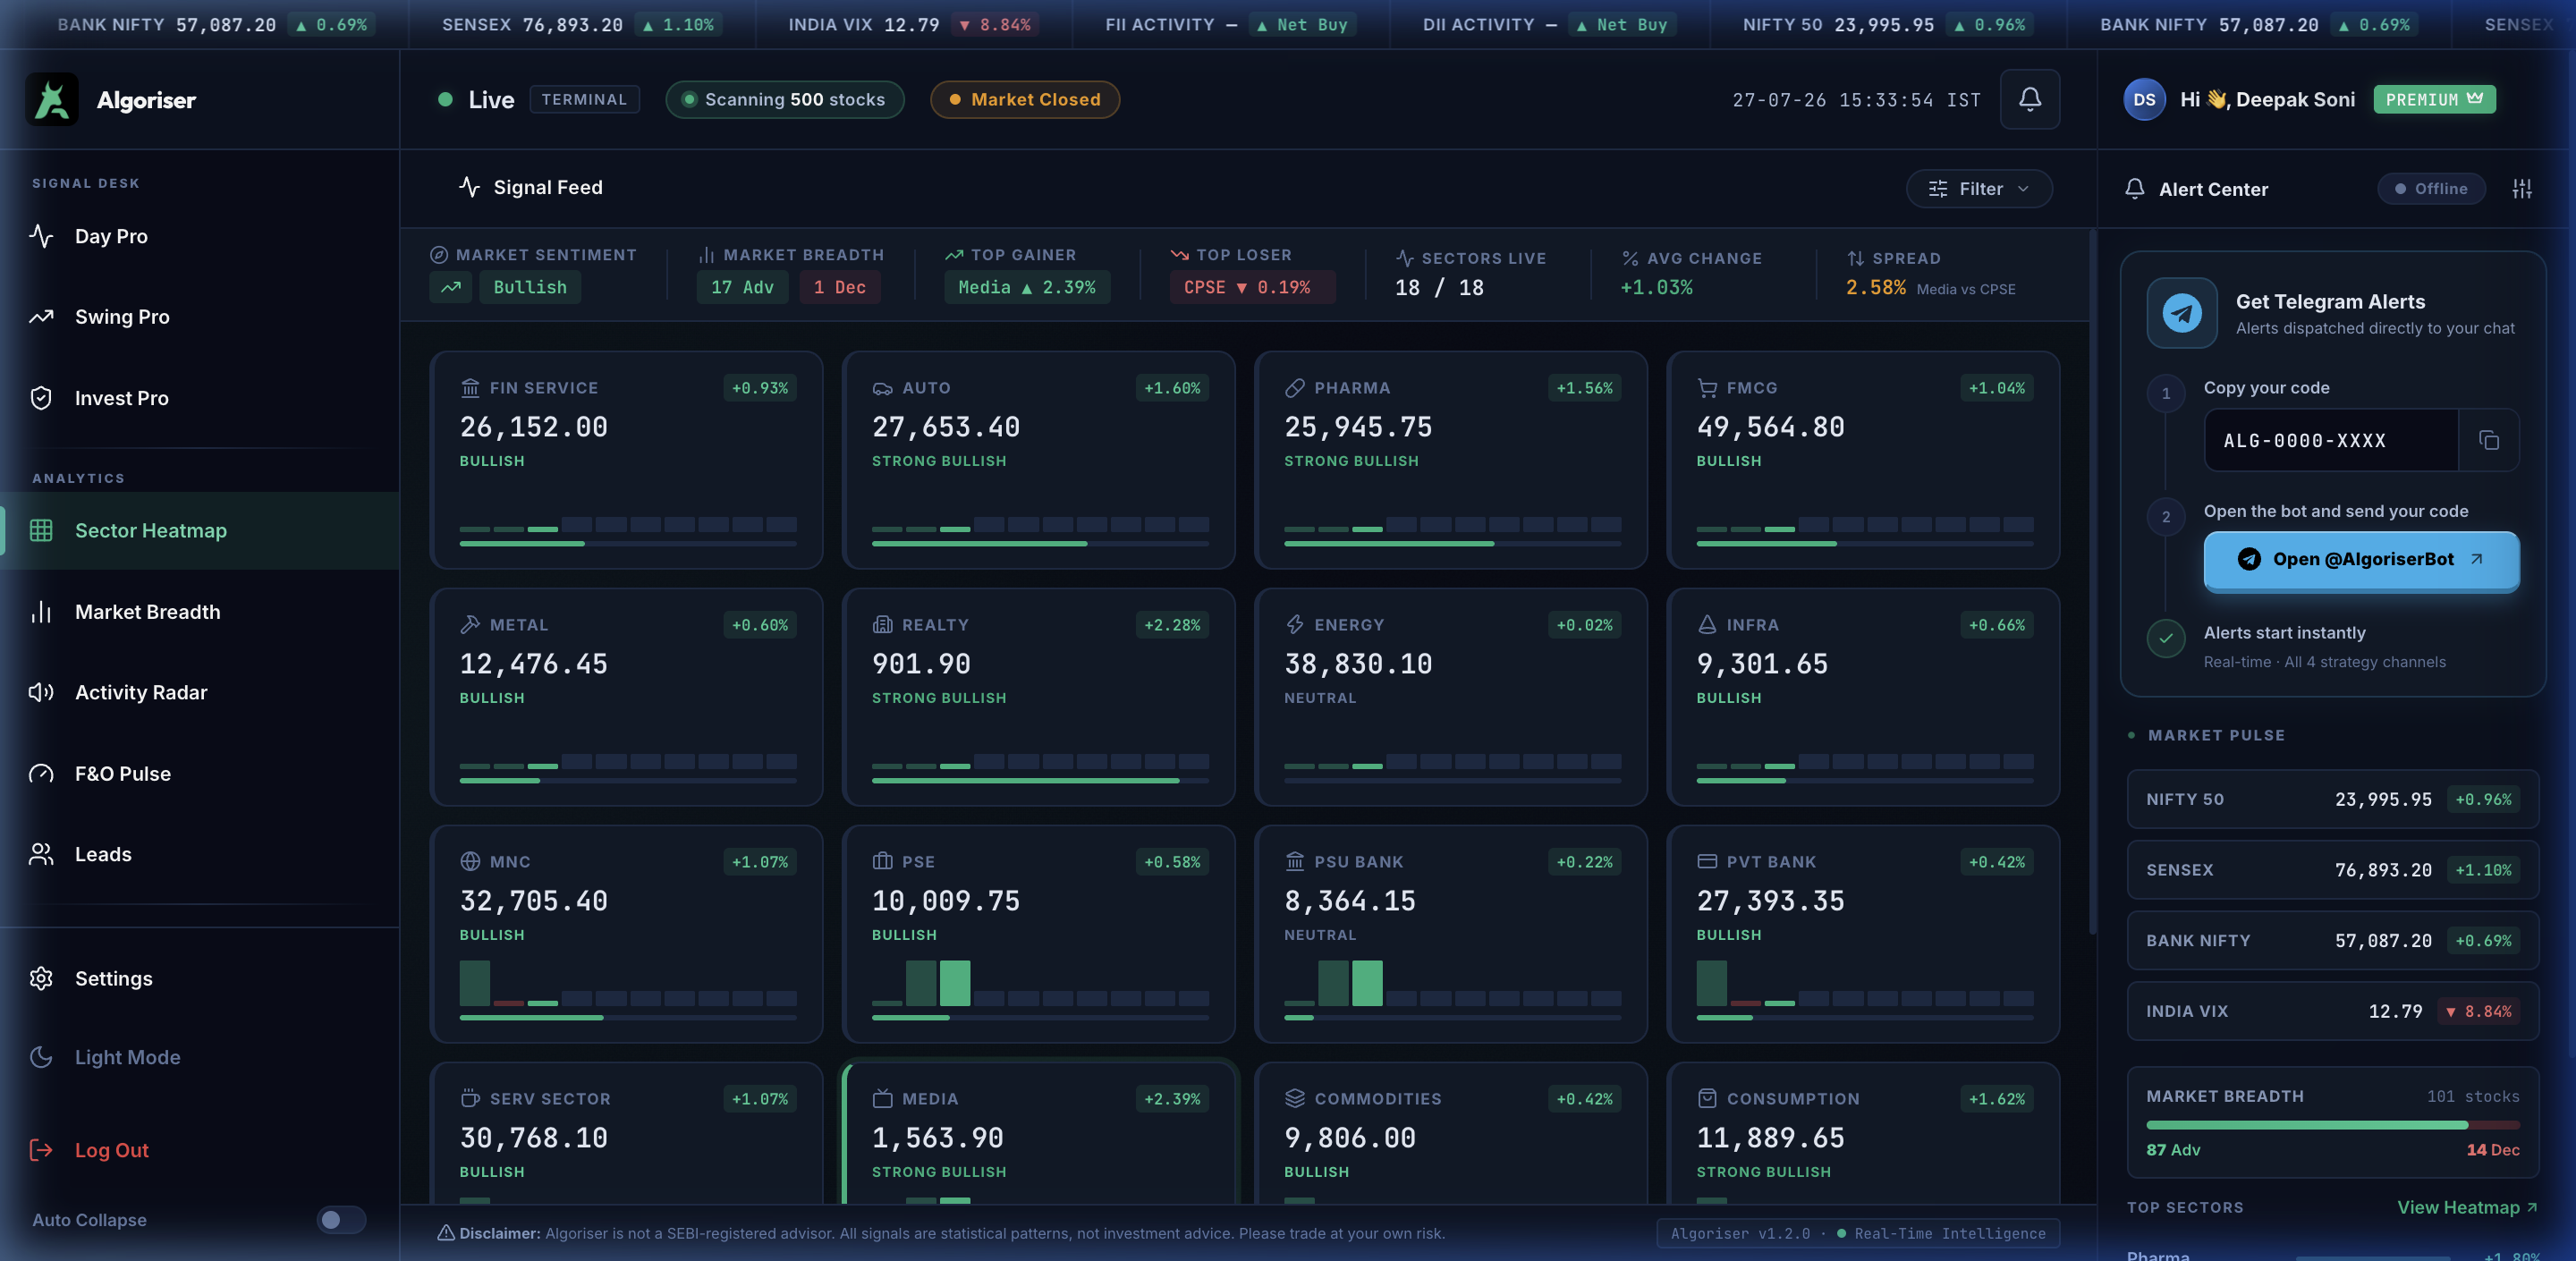This screenshot has height=1261, width=2576.
Task: Click the Scanning 500 stocks pill
Action: click(x=784, y=99)
